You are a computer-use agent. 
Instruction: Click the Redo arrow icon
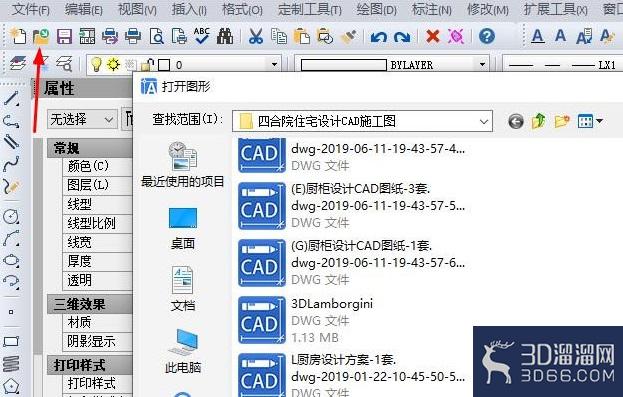[402, 37]
